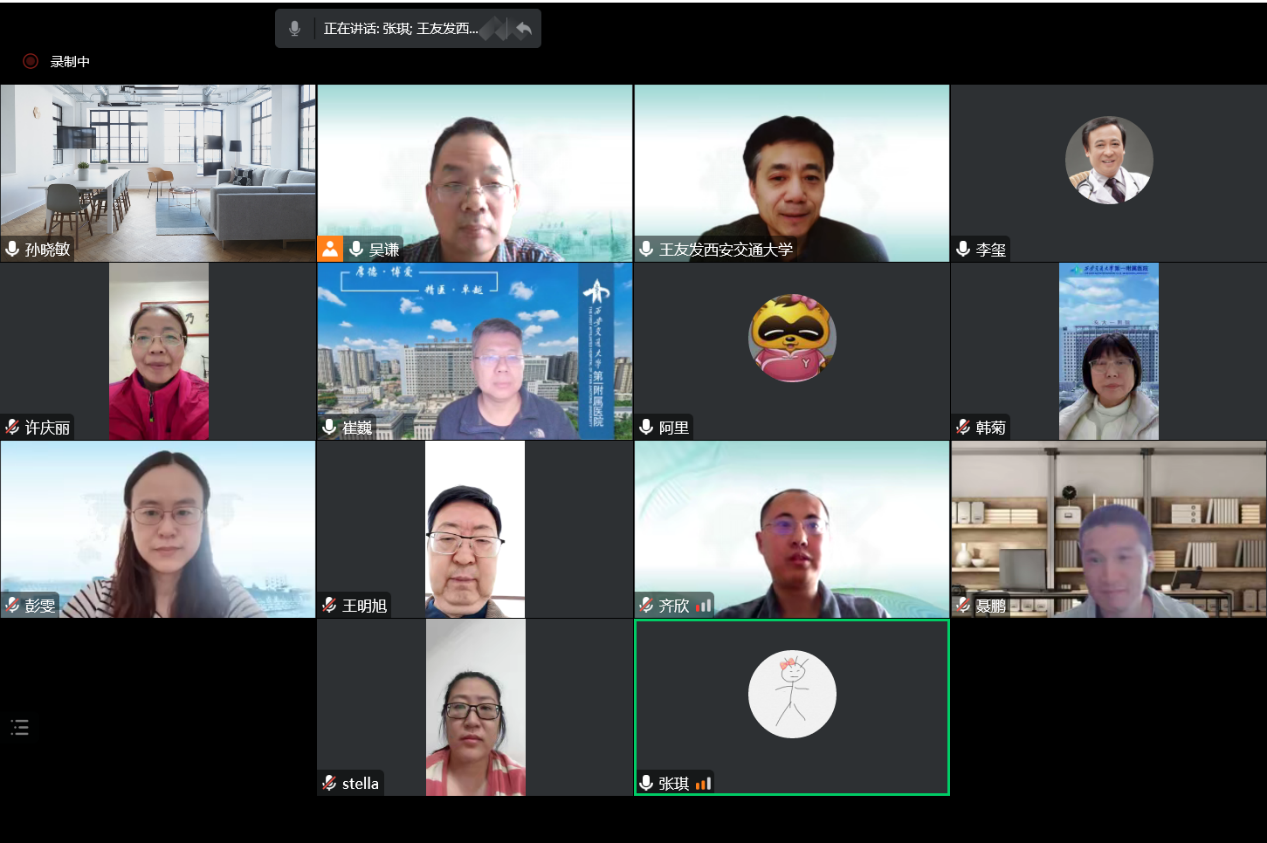
Task: Click the name label 崔巍
Action: pyautogui.click(x=357, y=427)
